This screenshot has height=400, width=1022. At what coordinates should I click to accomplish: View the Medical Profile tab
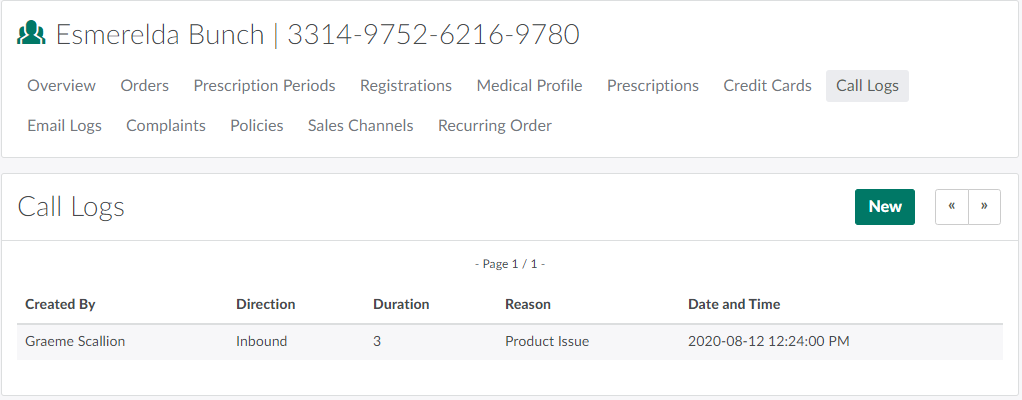pos(529,86)
